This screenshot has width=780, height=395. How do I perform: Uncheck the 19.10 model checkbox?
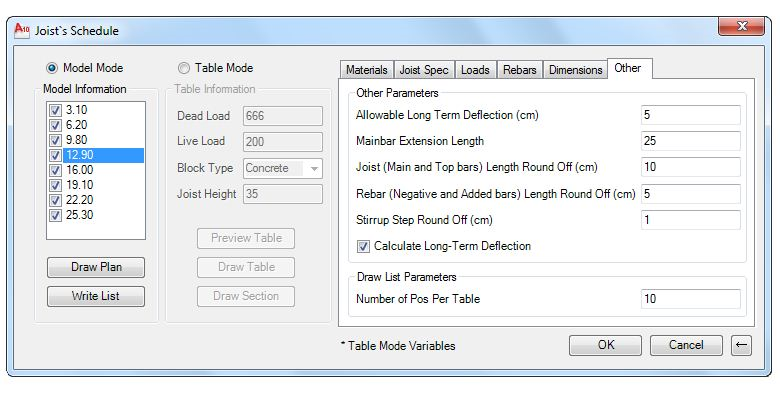[55, 185]
